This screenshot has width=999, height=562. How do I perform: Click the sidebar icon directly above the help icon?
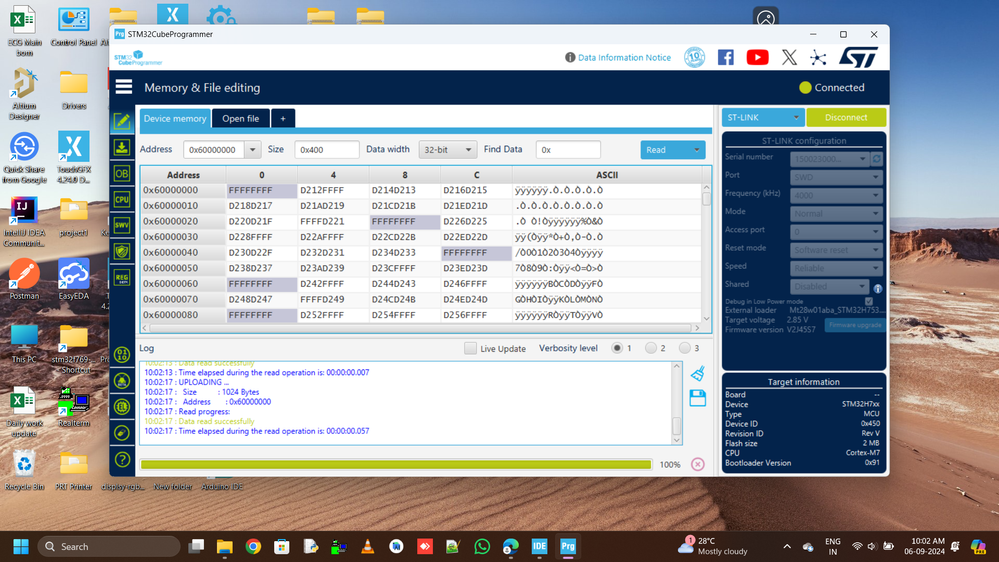(x=122, y=433)
